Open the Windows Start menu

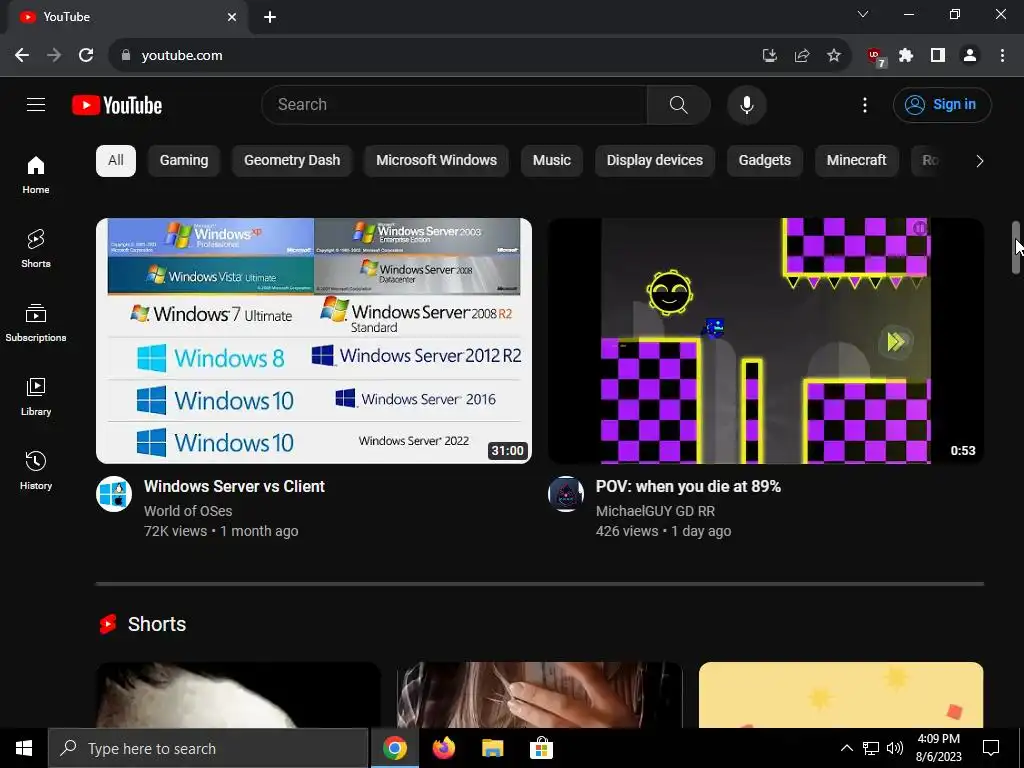coord(24,748)
